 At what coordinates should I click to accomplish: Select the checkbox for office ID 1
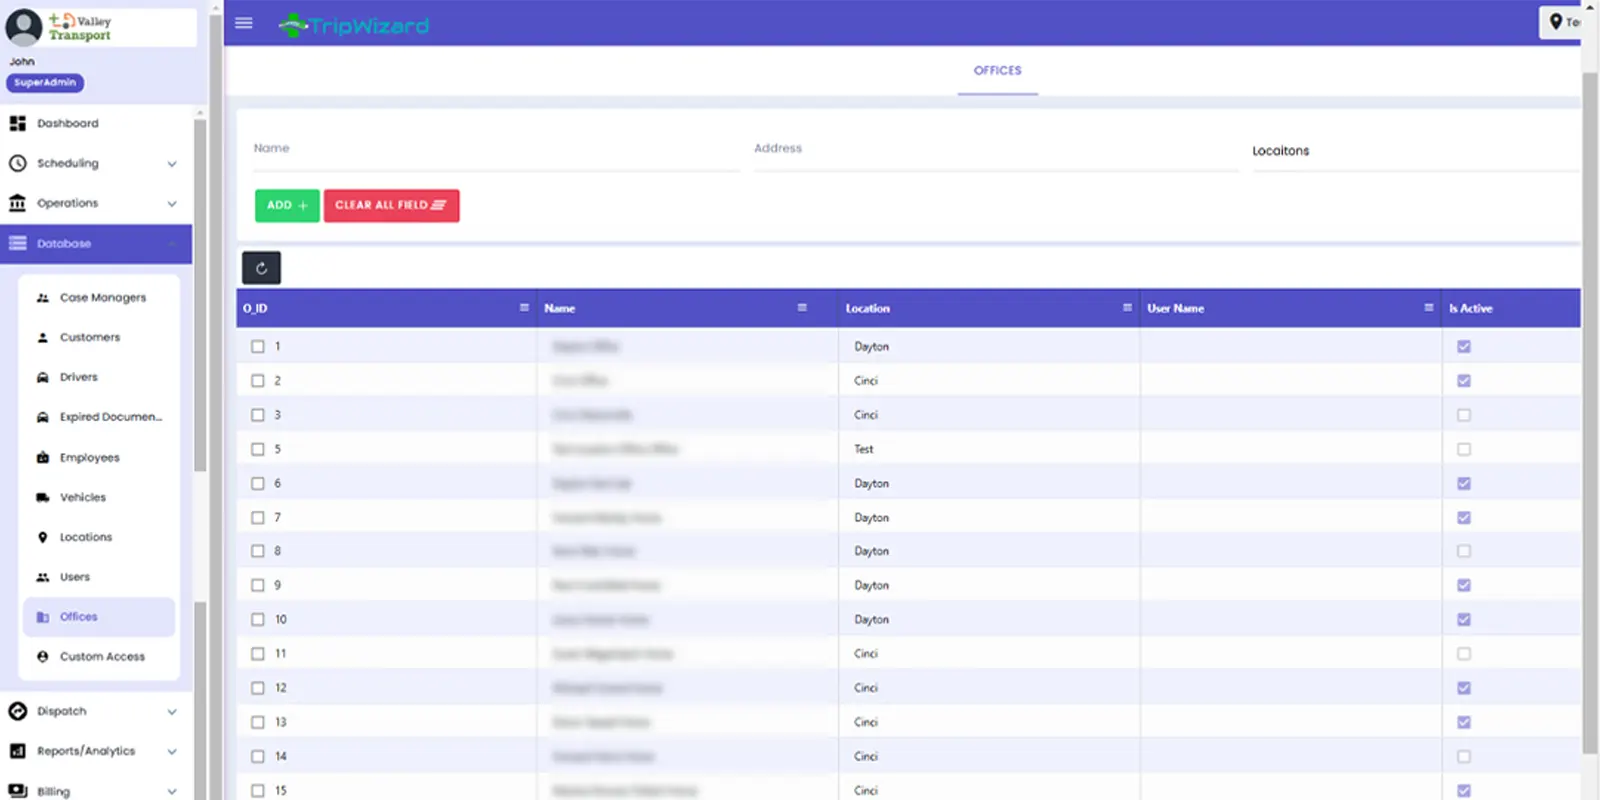click(258, 346)
